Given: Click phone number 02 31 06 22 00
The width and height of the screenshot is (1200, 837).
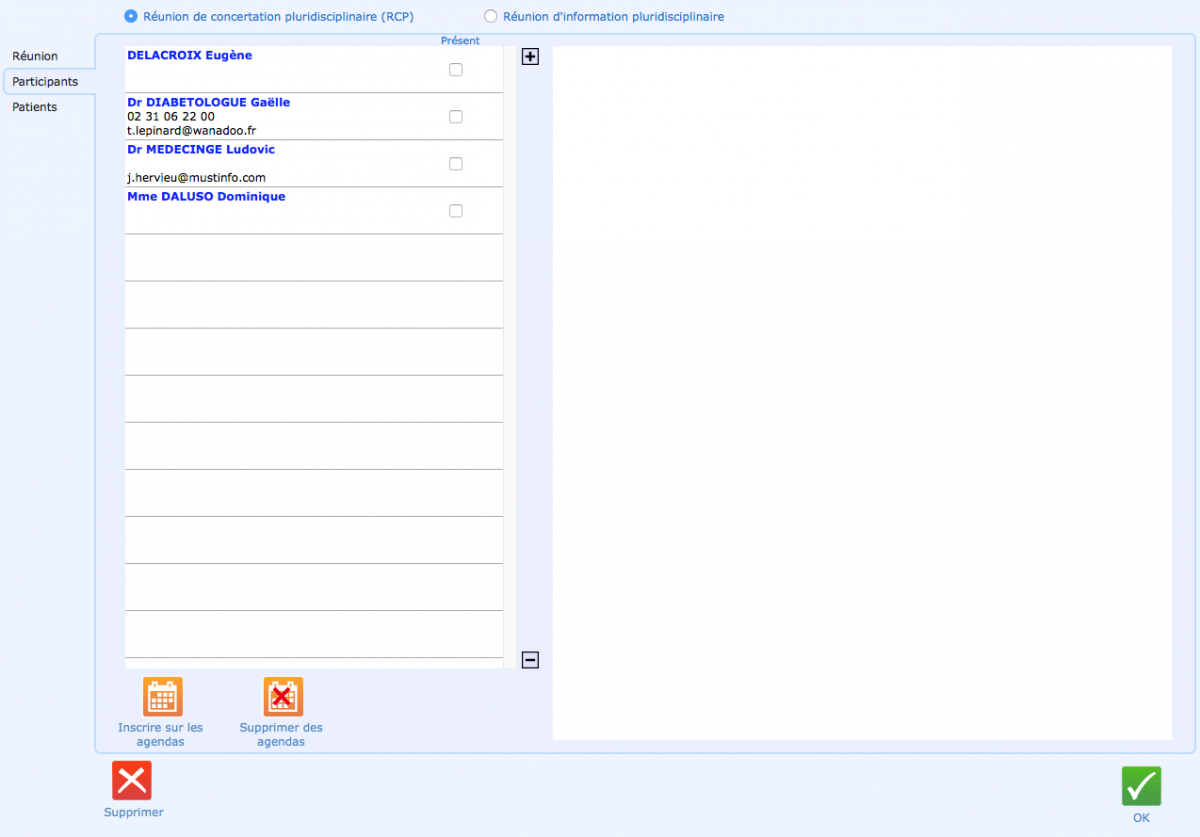Looking at the screenshot, I should 171,116.
